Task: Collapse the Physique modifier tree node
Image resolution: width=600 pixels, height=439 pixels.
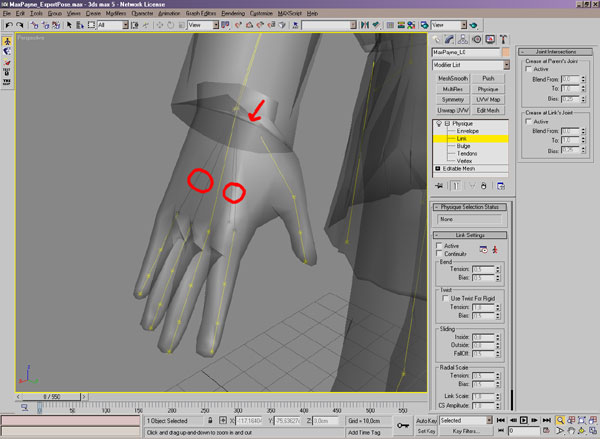Action: [x=447, y=124]
